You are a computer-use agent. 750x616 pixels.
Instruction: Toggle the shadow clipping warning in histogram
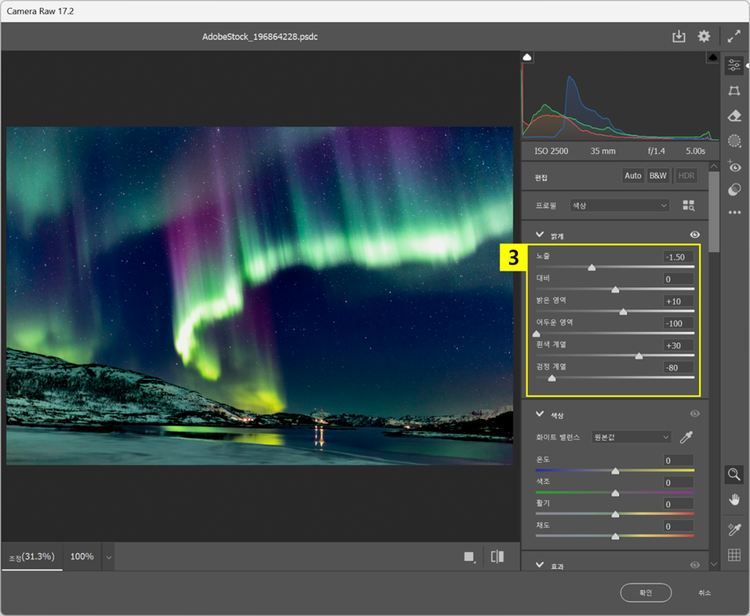pos(528,58)
